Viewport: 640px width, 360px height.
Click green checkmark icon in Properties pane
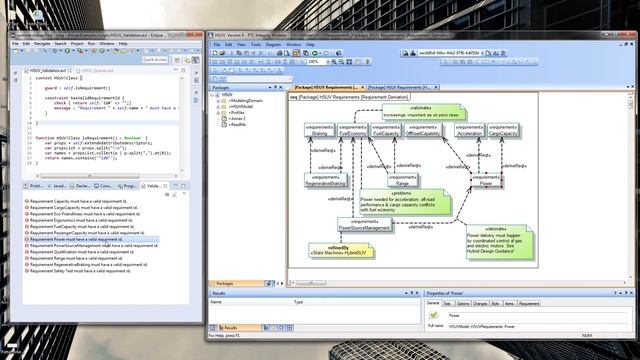[x=433, y=315]
